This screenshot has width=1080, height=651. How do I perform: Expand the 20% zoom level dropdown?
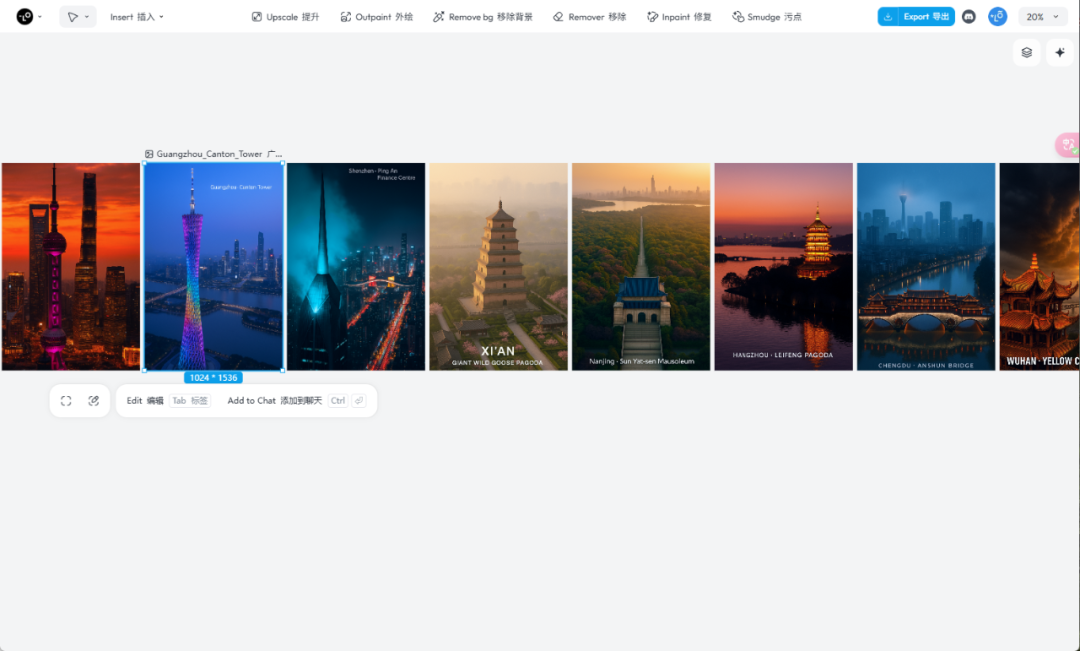(x=1042, y=17)
